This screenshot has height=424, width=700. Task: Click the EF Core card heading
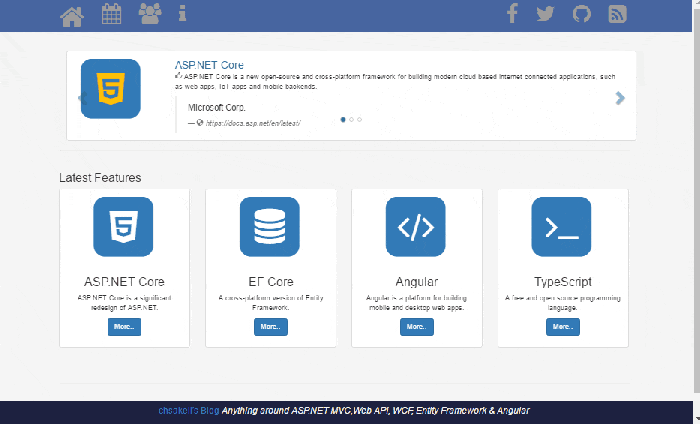(271, 282)
